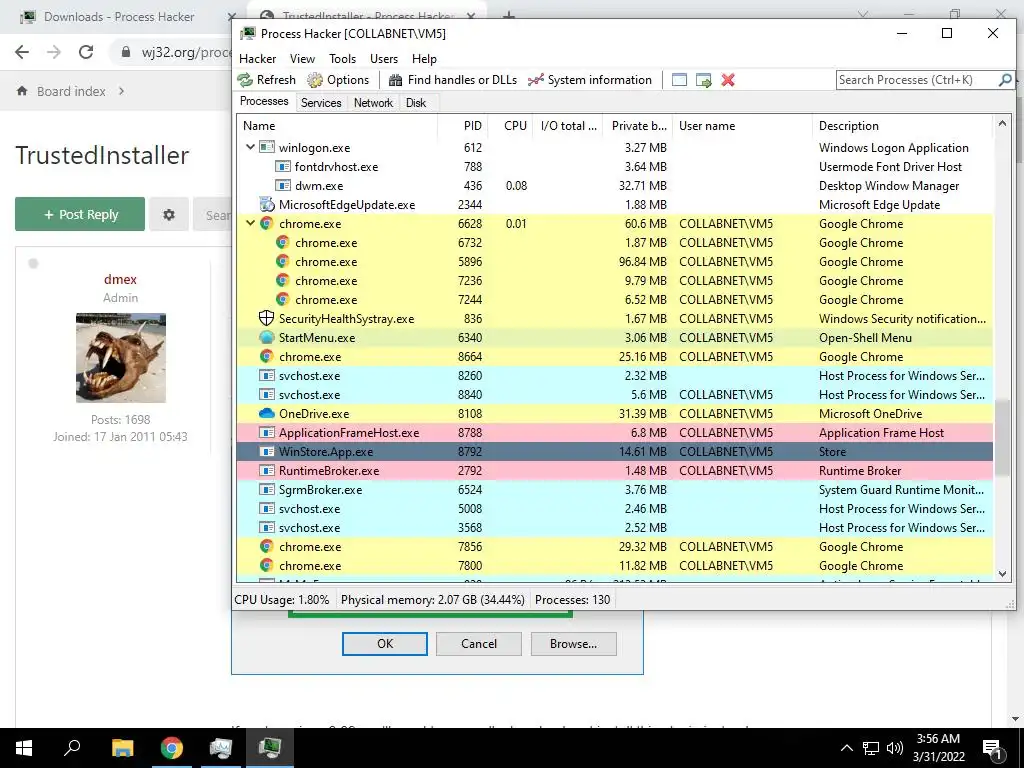Open Options via the gear icon

315,80
